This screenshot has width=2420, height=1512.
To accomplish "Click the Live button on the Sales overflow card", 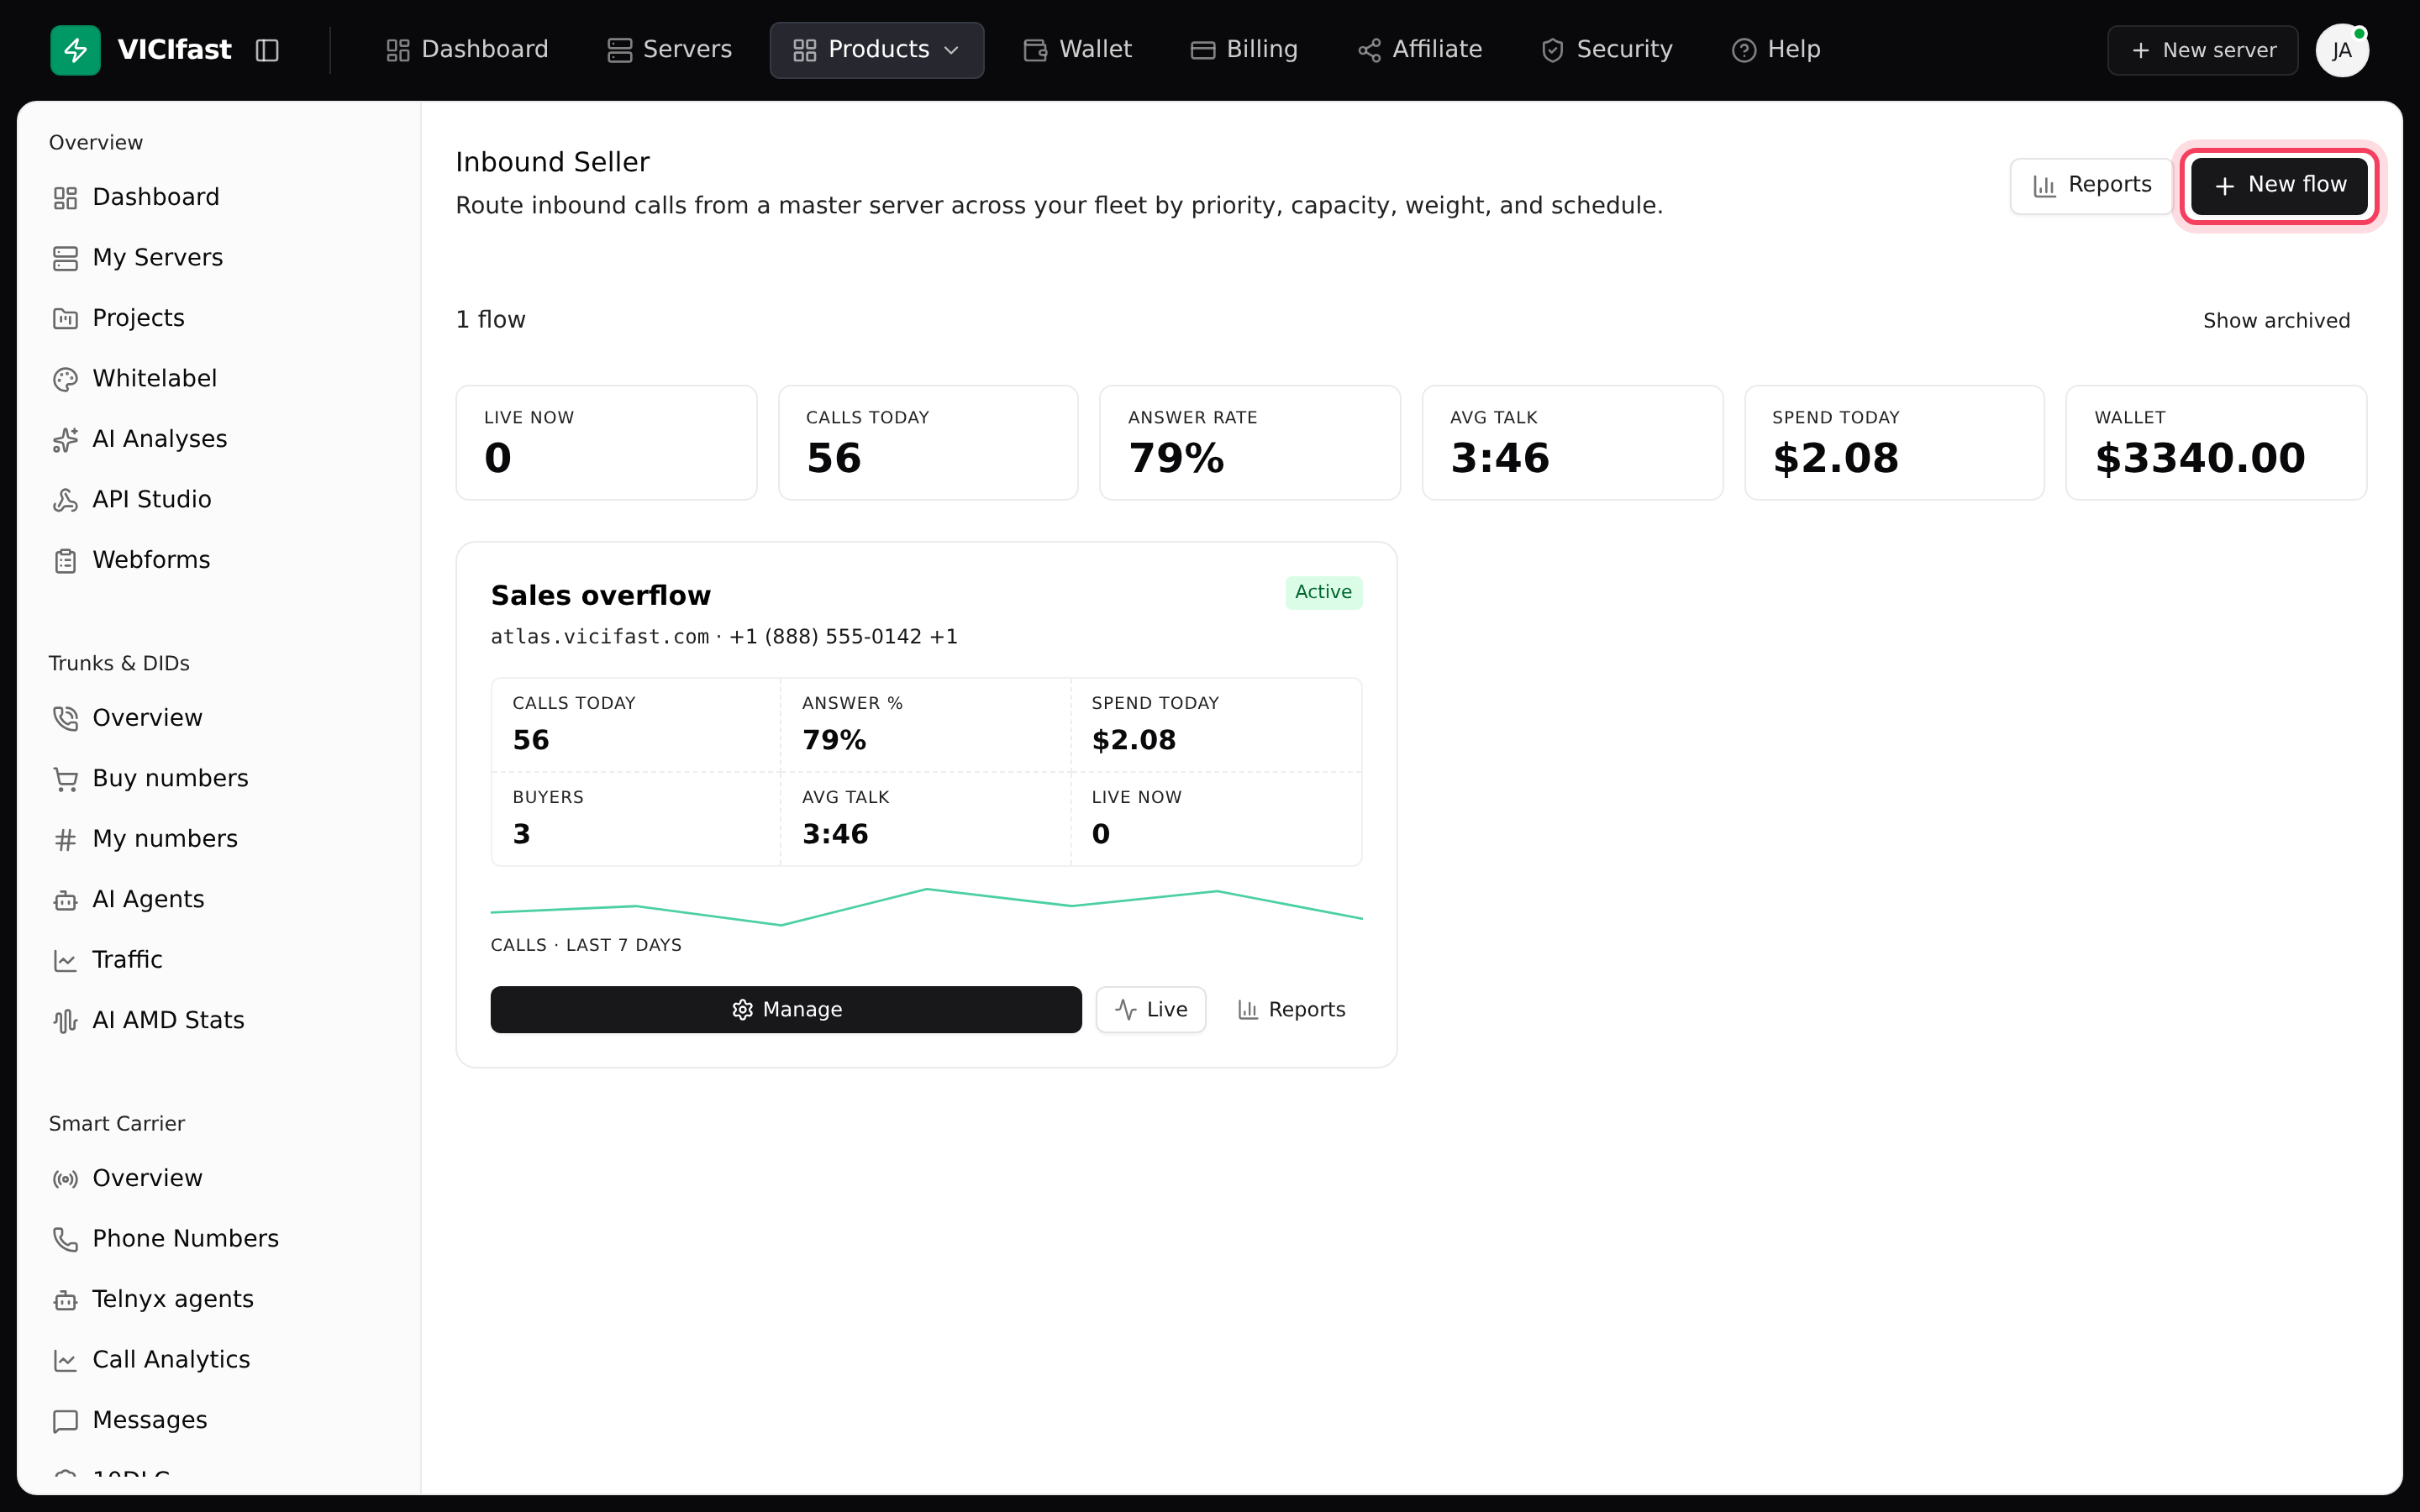I will pos(1151,1010).
